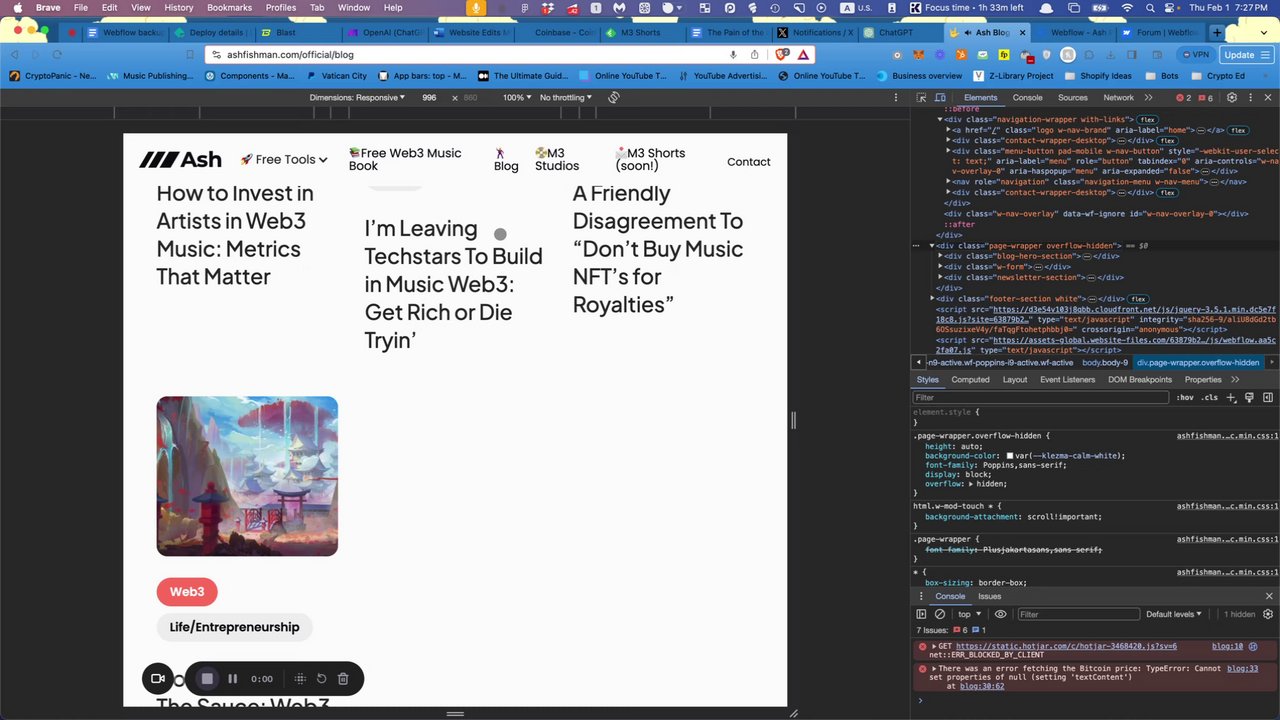
Task: Click the rotate screen icon in device toolbar
Action: coord(614,97)
